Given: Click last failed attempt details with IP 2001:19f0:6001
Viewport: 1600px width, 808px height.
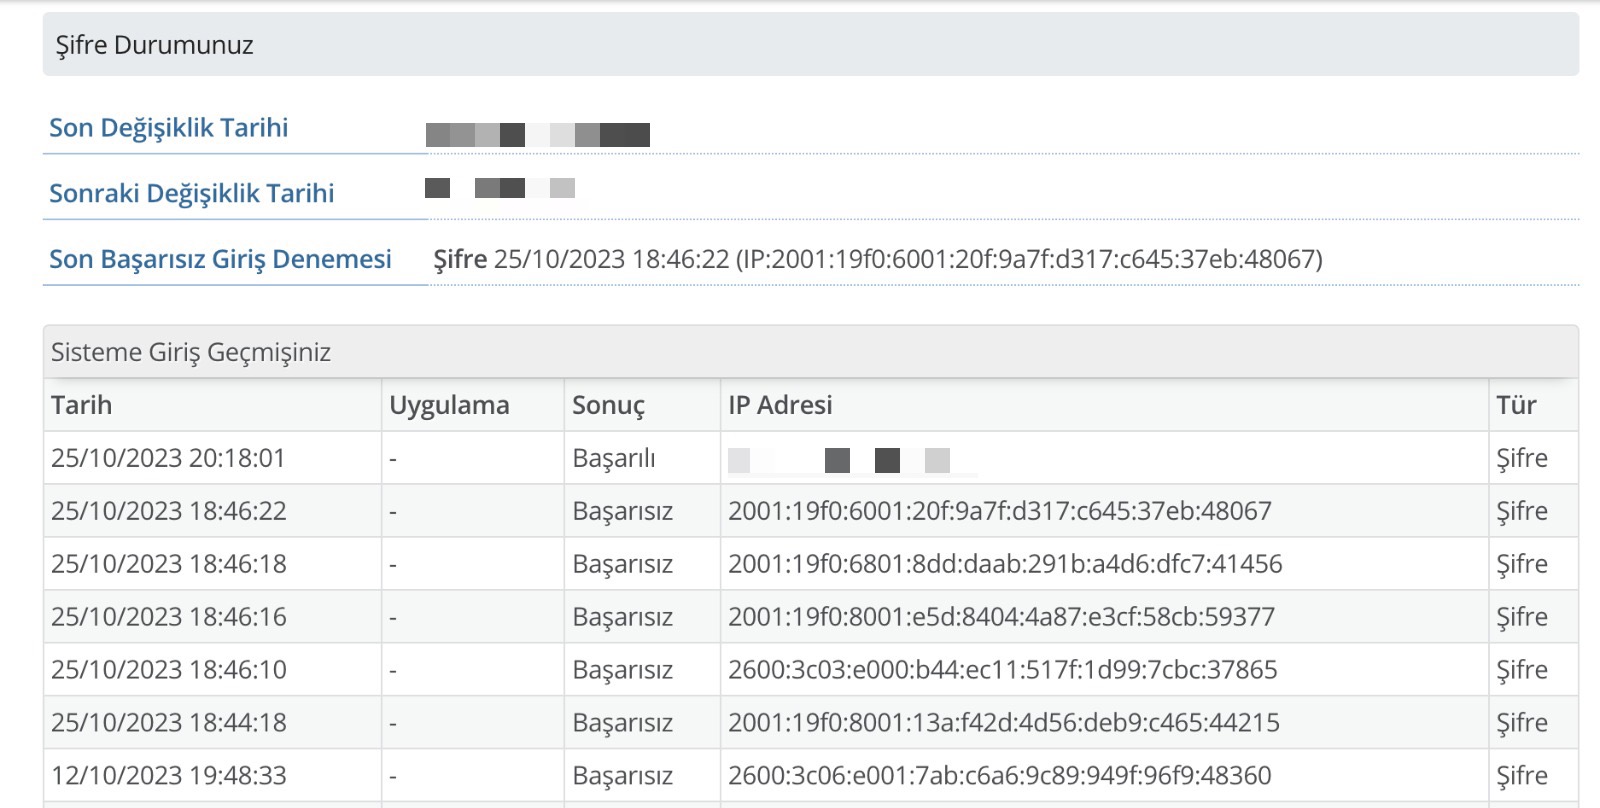Looking at the screenshot, I should [878, 259].
